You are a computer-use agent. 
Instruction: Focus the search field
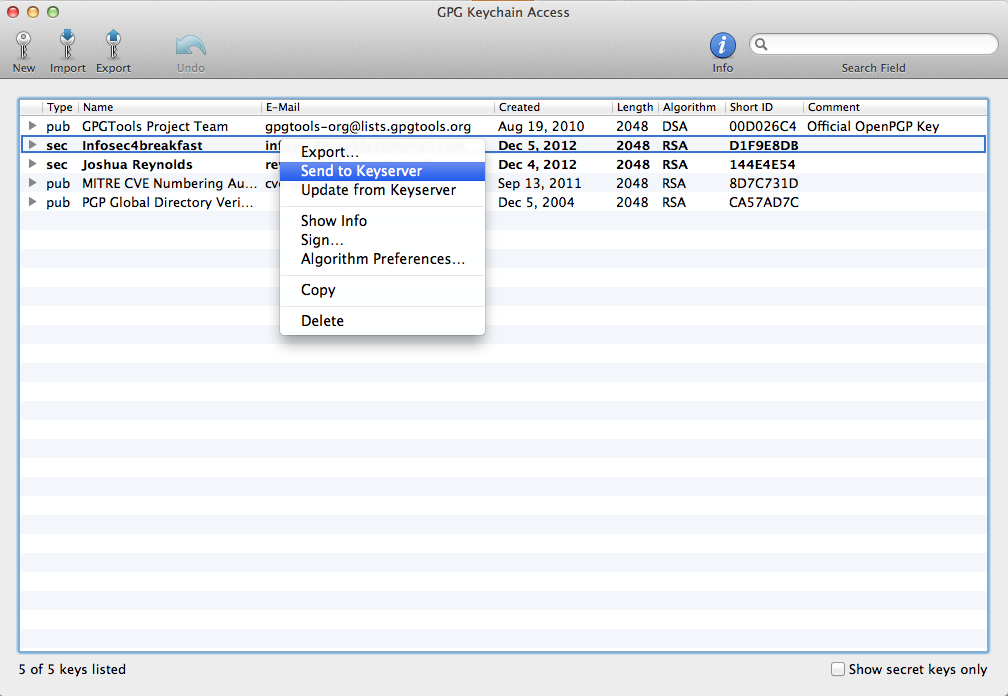coord(874,44)
